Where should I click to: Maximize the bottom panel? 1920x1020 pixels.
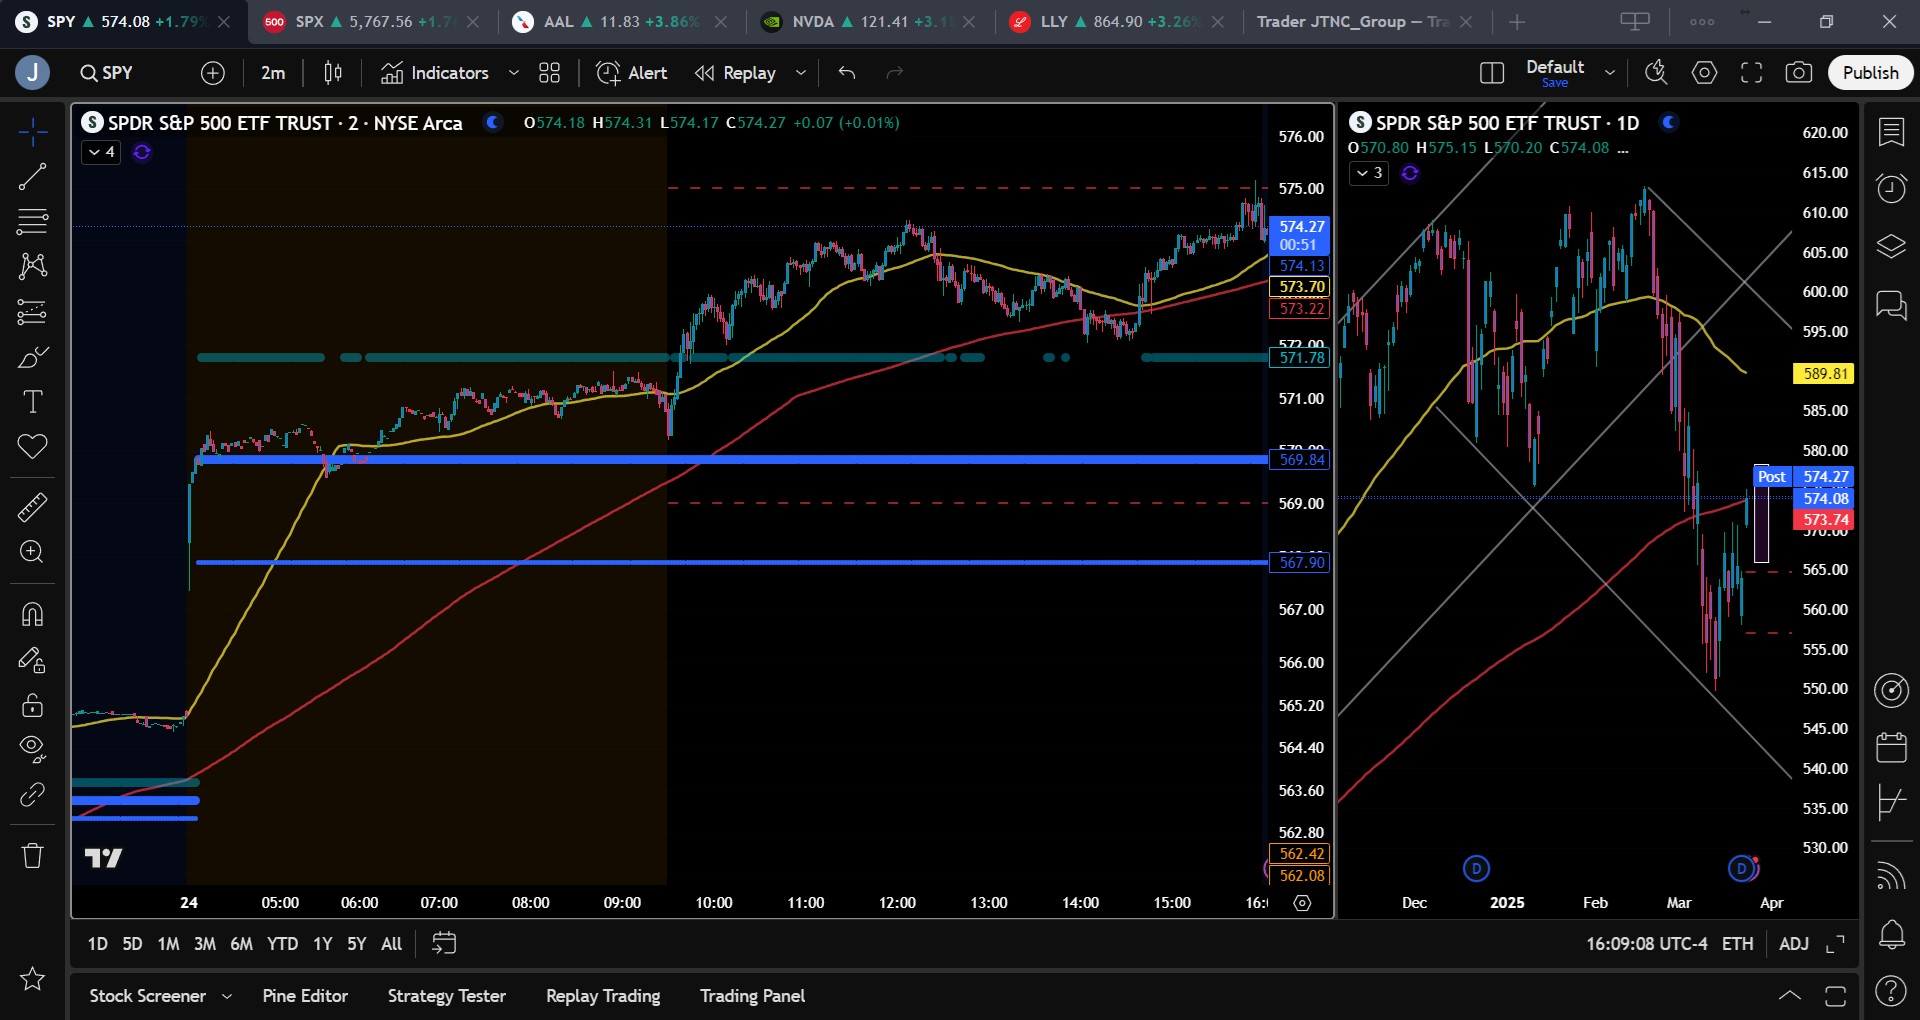click(1835, 996)
